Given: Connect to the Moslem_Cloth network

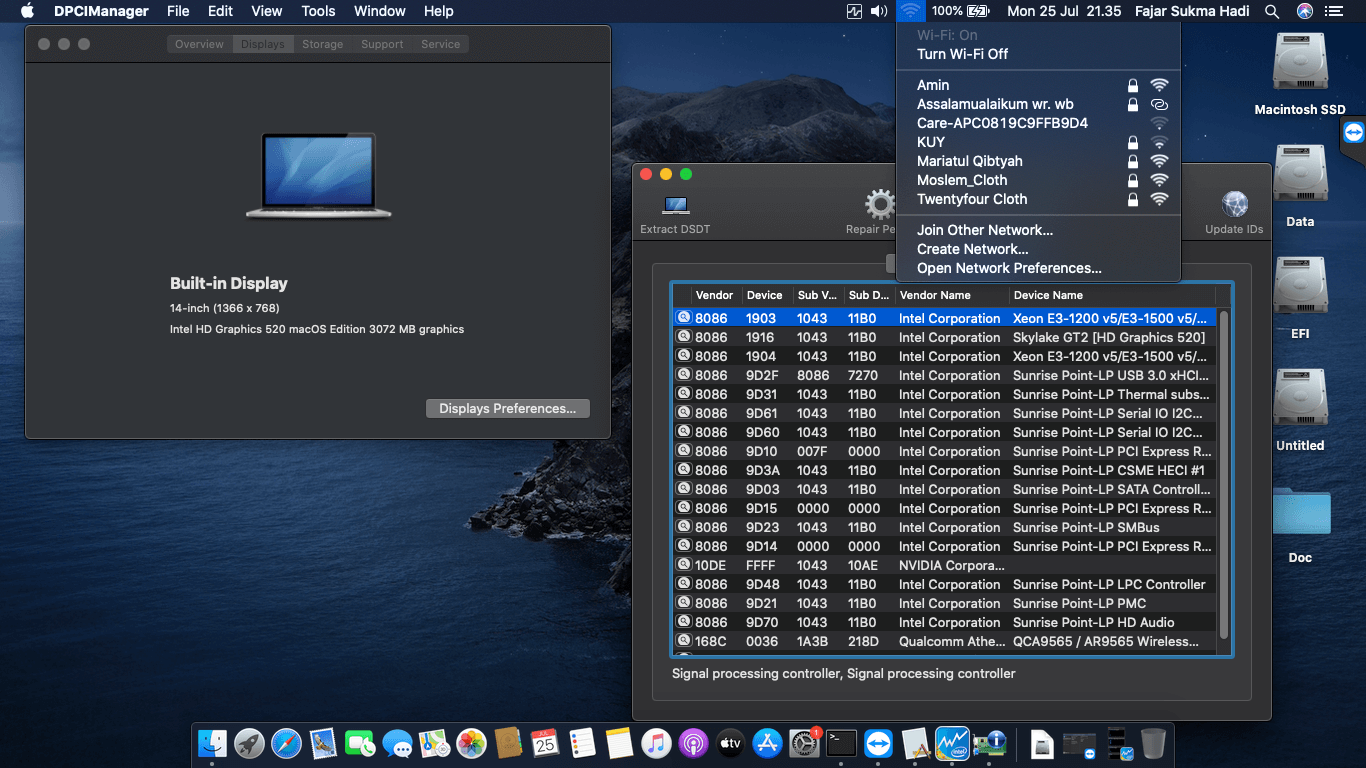Looking at the screenshot, I should click(x=1038, y=180).
